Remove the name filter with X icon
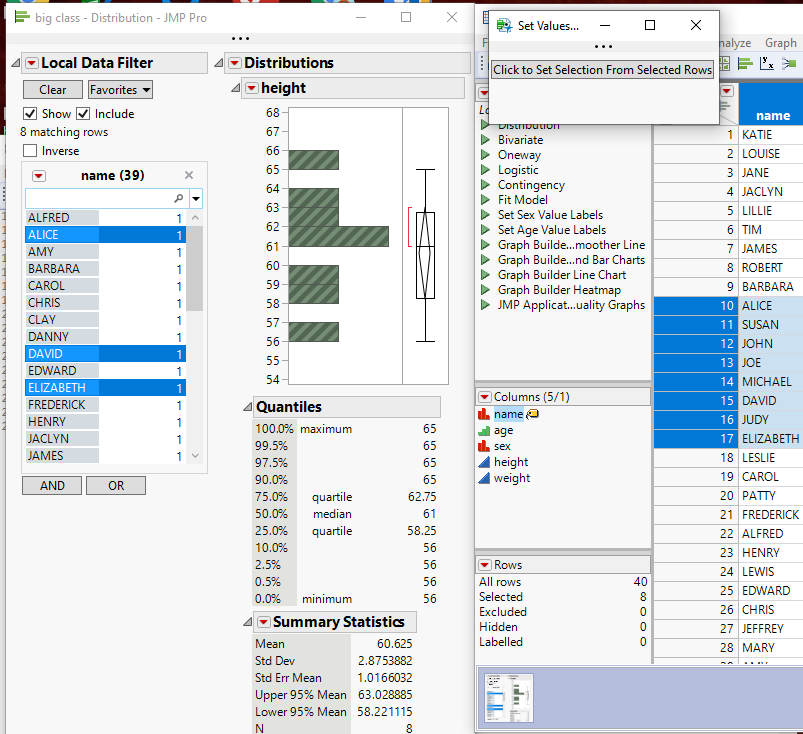Image resolution: width=803 pixels, height=734 pixels. point(189,176)
